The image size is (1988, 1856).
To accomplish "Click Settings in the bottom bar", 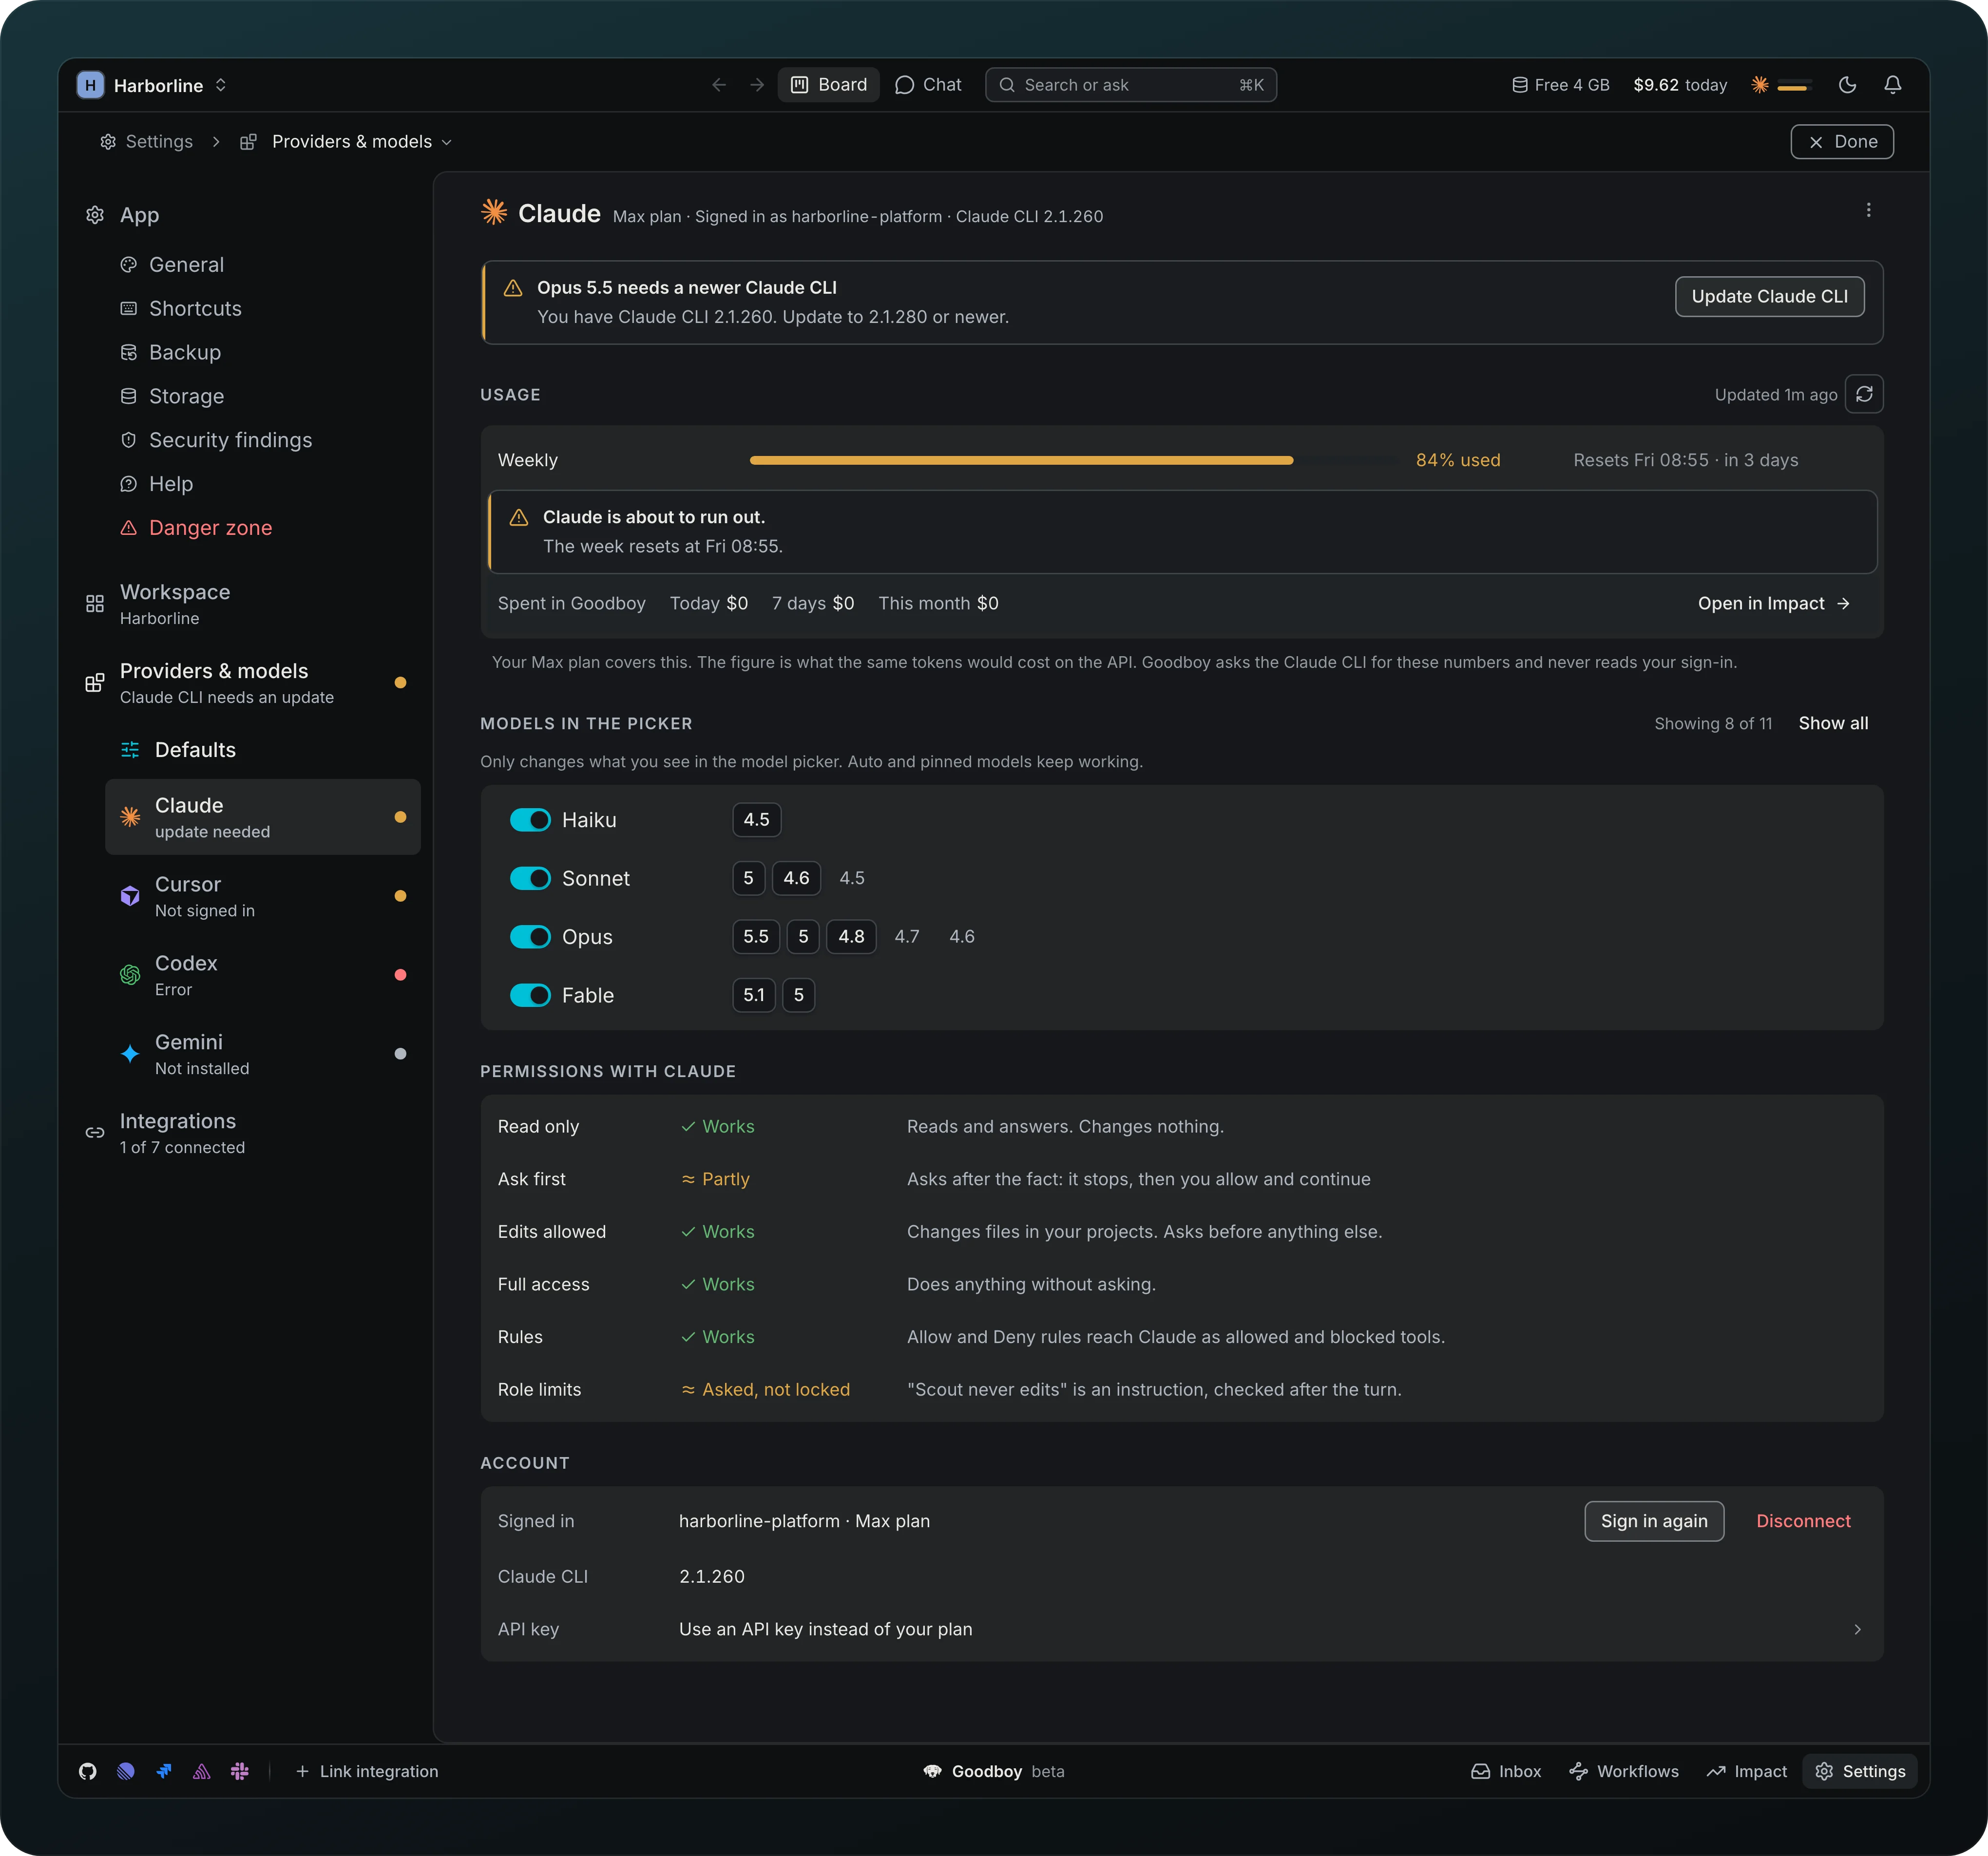I will click(1860, 1771).
